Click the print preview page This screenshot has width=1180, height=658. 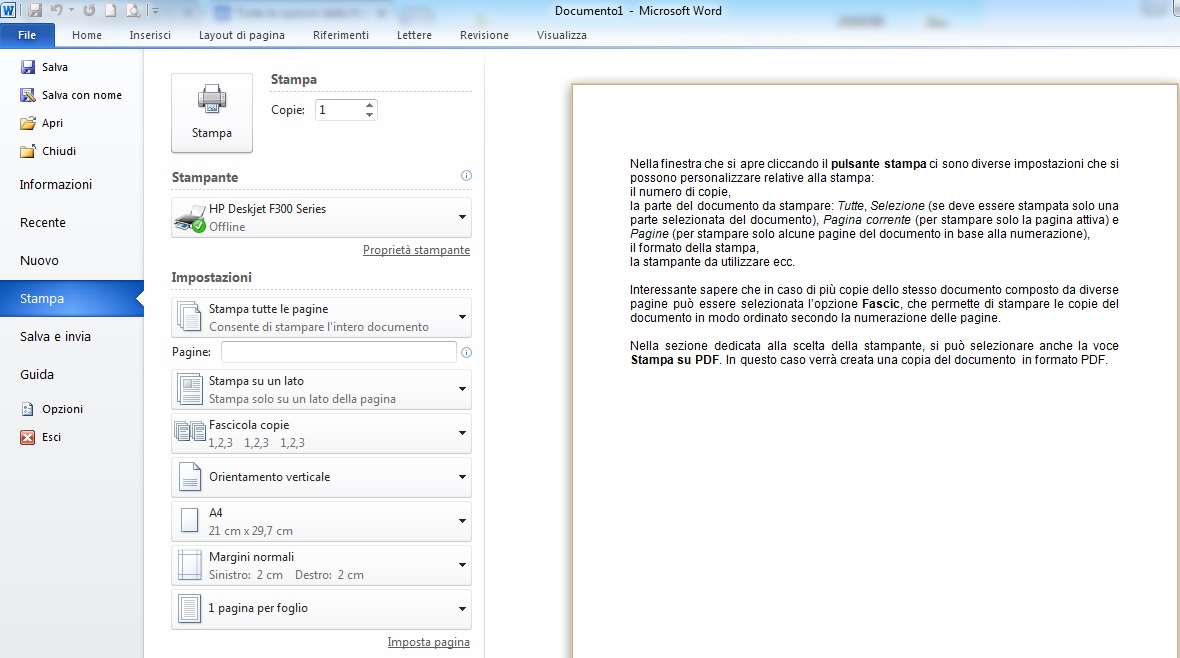tap(874, 370)
